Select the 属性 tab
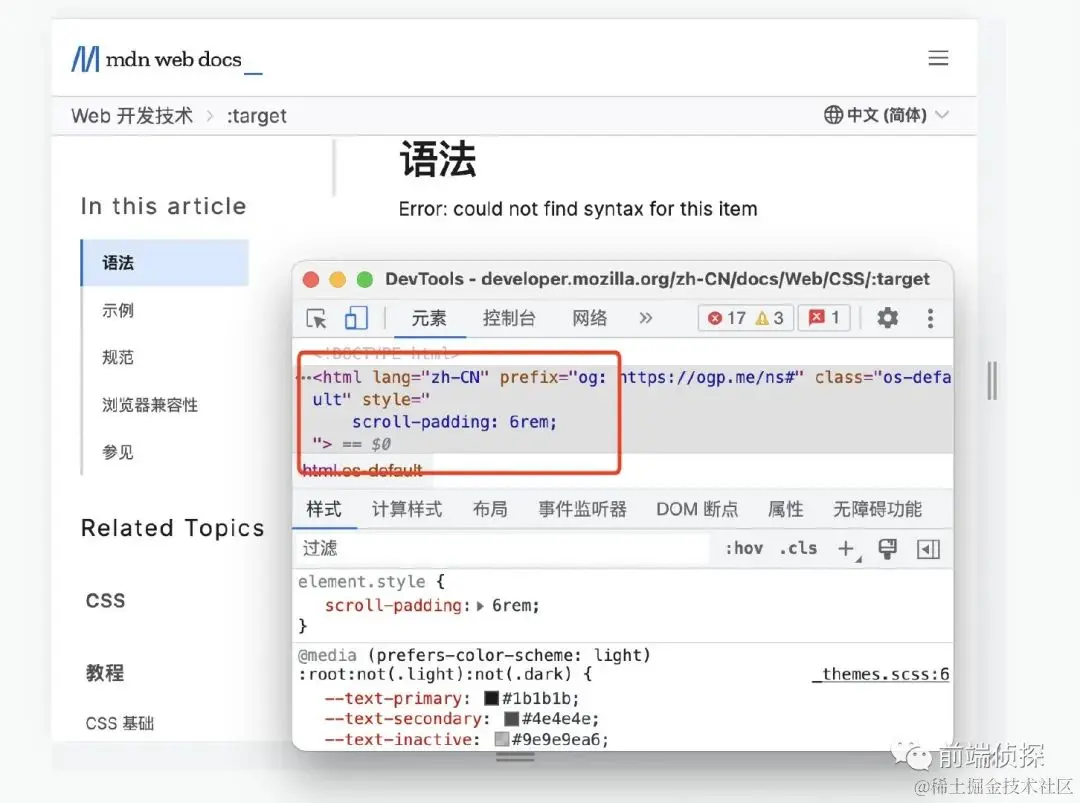The image size is (1080, 803). (786, 510)
